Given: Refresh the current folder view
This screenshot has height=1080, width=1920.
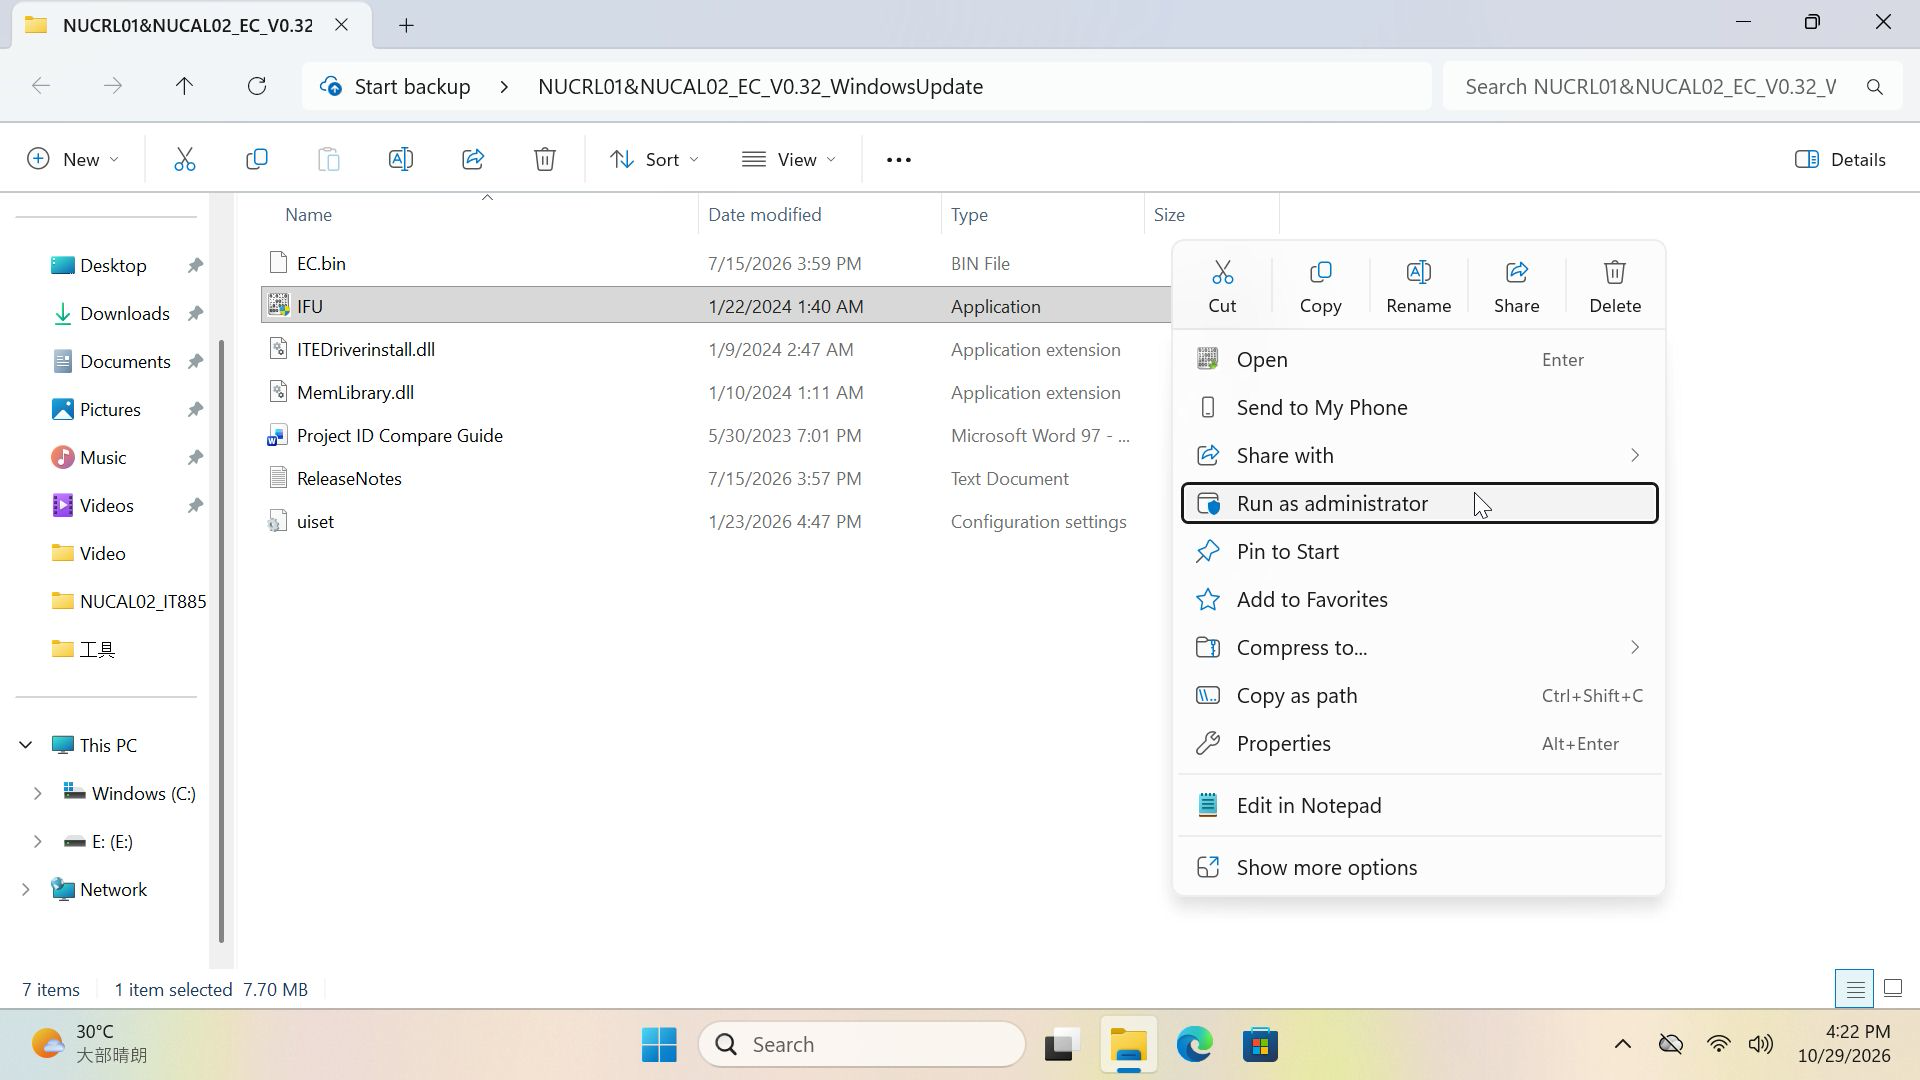Looking at the screenshot, I should [257, 86].
